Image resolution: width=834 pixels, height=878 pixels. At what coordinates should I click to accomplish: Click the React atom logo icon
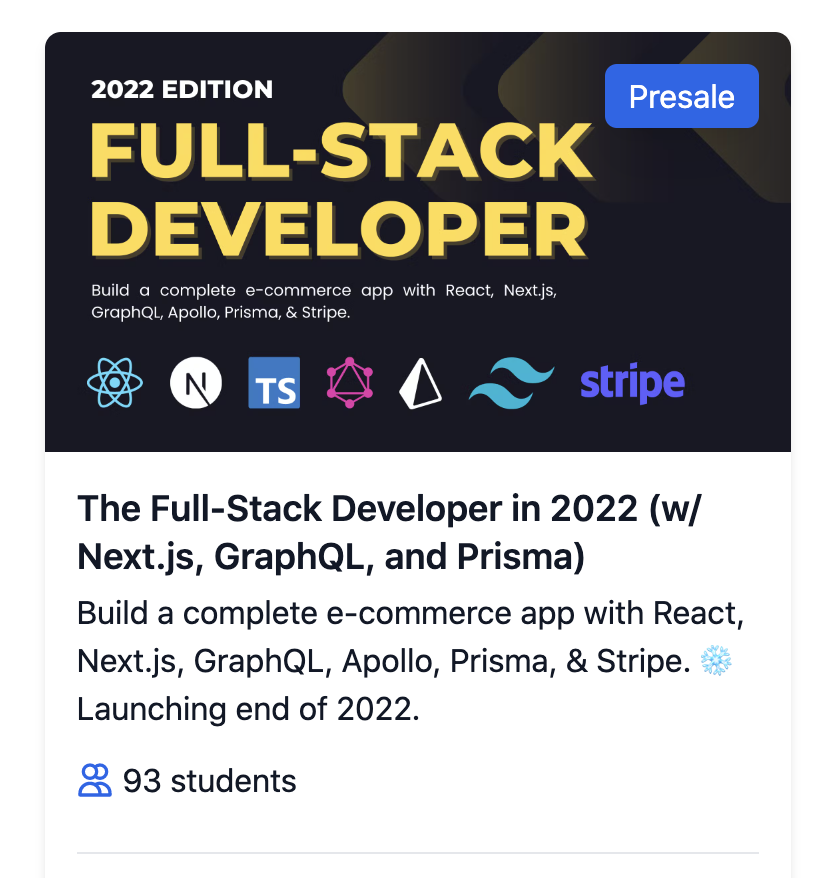(115, 383)
